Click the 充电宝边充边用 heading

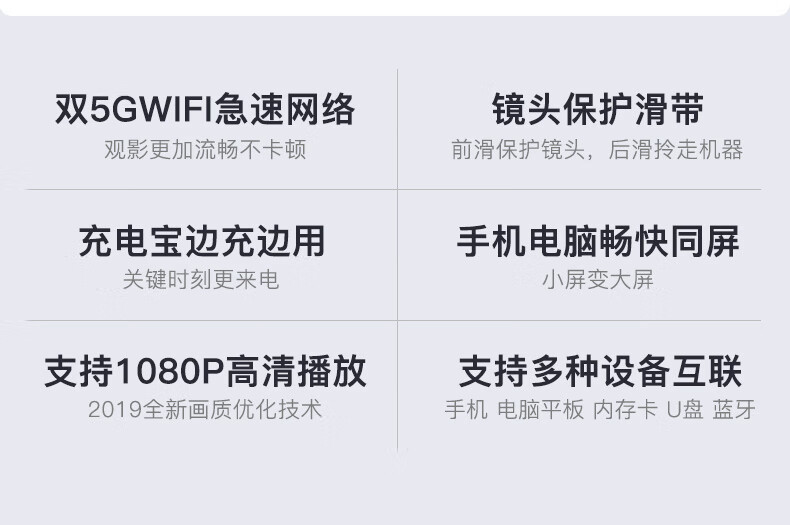click(x=202, y=241)
